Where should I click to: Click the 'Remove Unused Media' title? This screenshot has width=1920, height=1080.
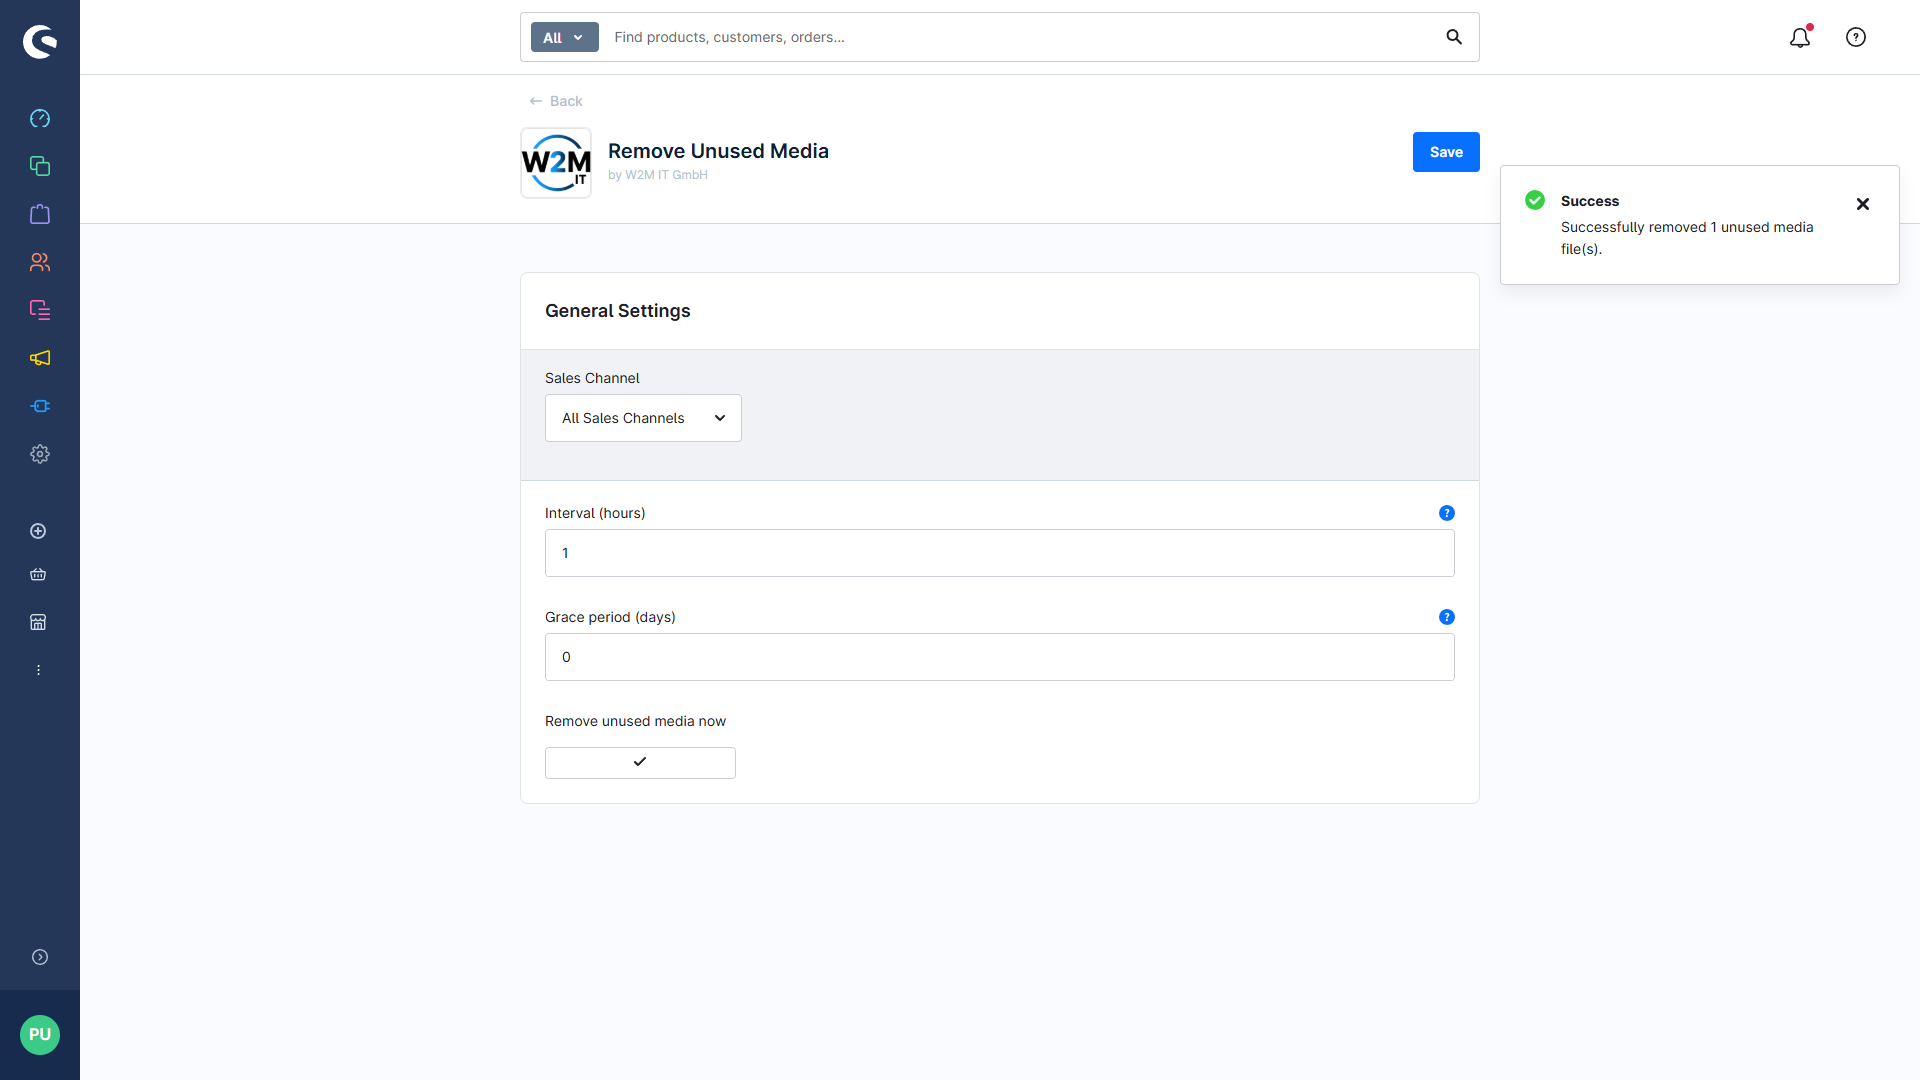[x=718, y=151]
